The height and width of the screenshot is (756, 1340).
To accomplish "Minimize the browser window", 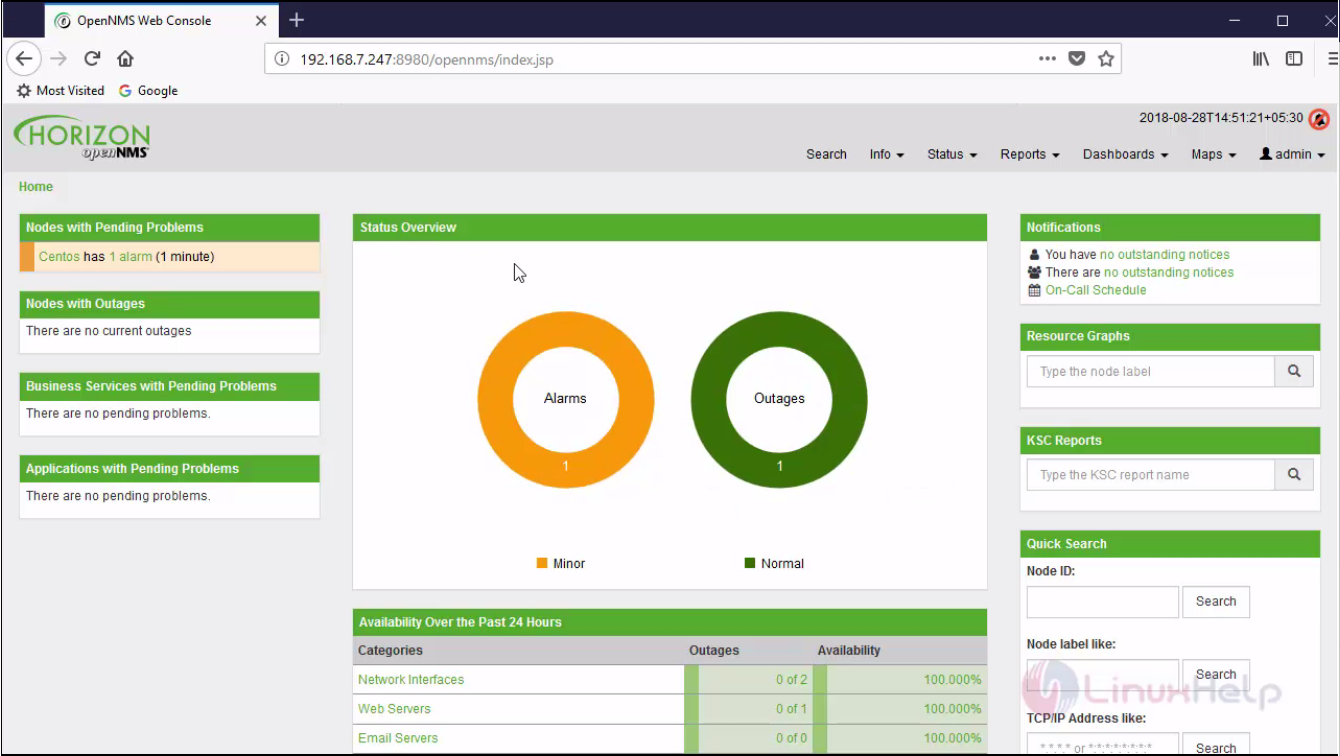I will (x=1236, y=20).
